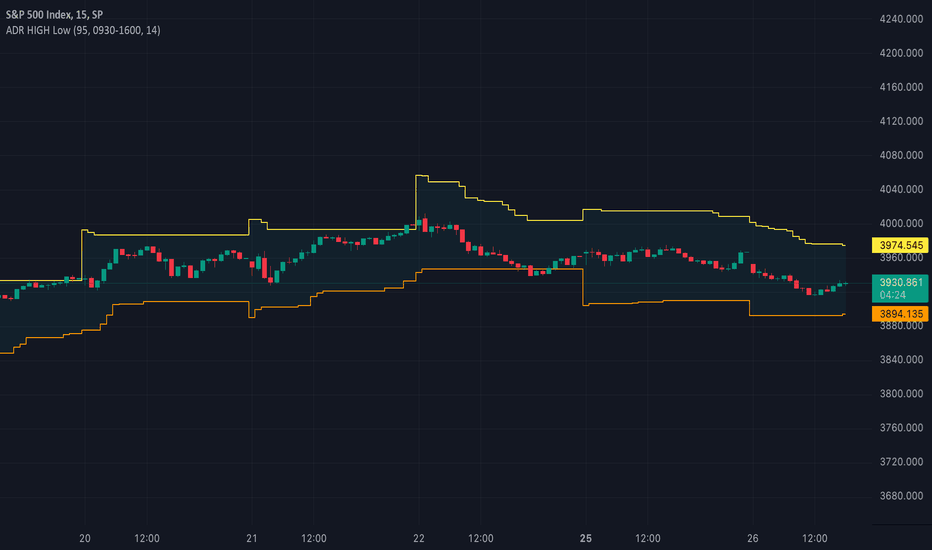The height and width of the screenshot is (550, 932).
Task: Click the 3760.000 price axis value
Action: pyautogui.click(x=901, y=428)
